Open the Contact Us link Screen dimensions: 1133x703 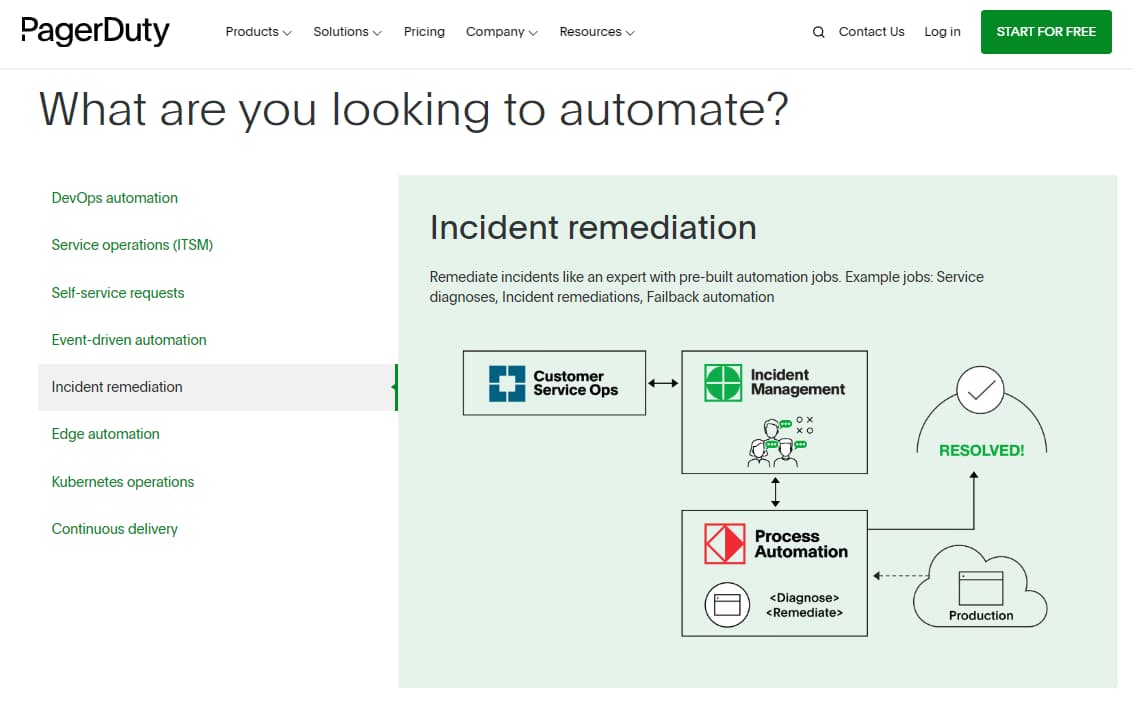click(x=871, y=32)
